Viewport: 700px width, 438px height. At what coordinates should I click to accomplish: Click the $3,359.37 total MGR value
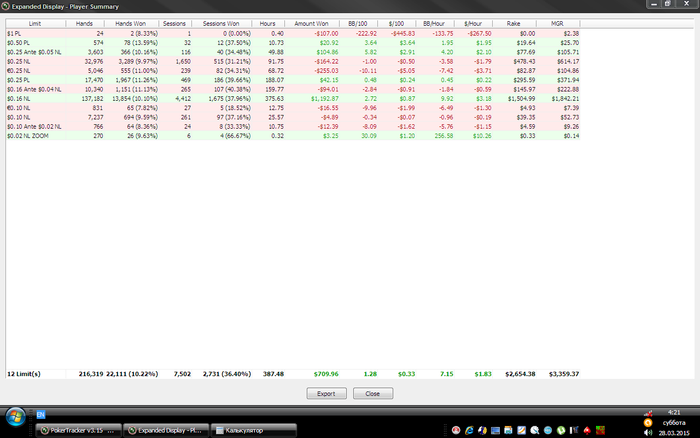click(564, 374)
